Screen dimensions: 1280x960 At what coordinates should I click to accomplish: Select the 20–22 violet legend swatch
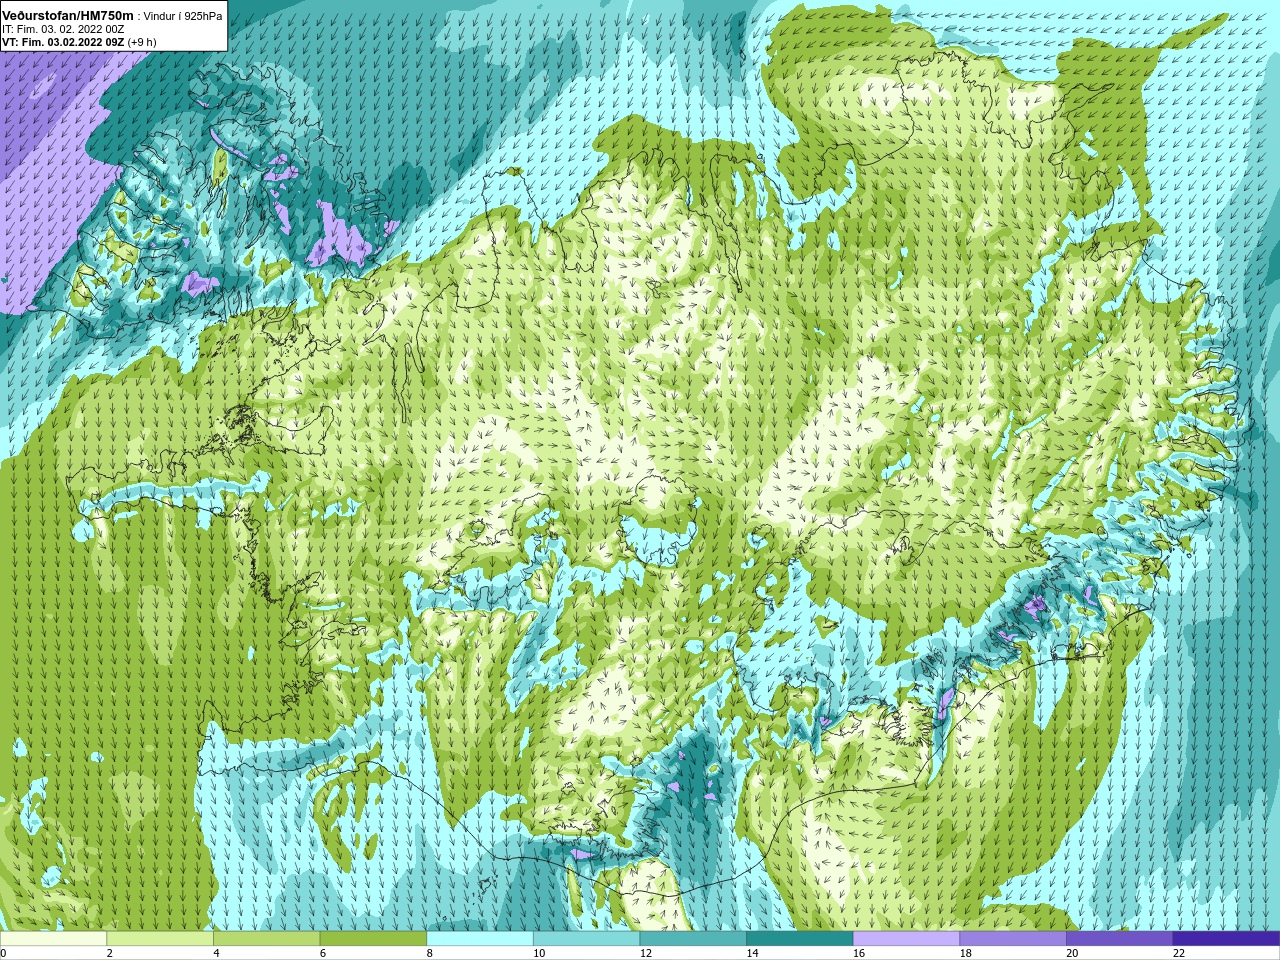1119,938
